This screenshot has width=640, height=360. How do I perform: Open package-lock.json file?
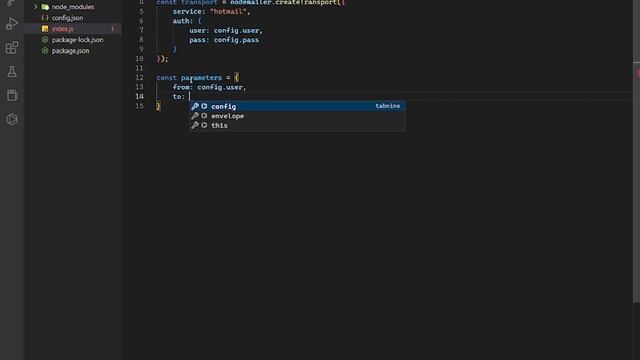click(x=78, y=40)
